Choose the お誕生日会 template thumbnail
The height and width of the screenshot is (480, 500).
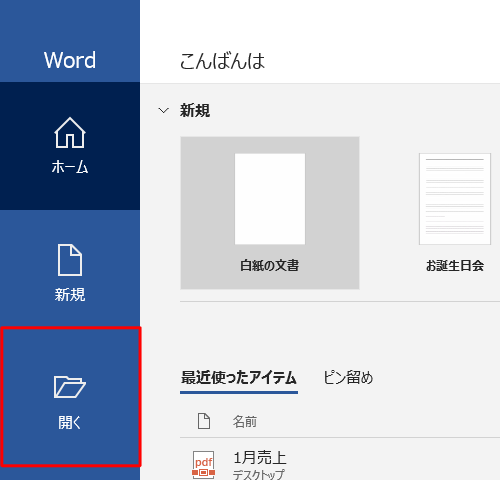point(455,199)
